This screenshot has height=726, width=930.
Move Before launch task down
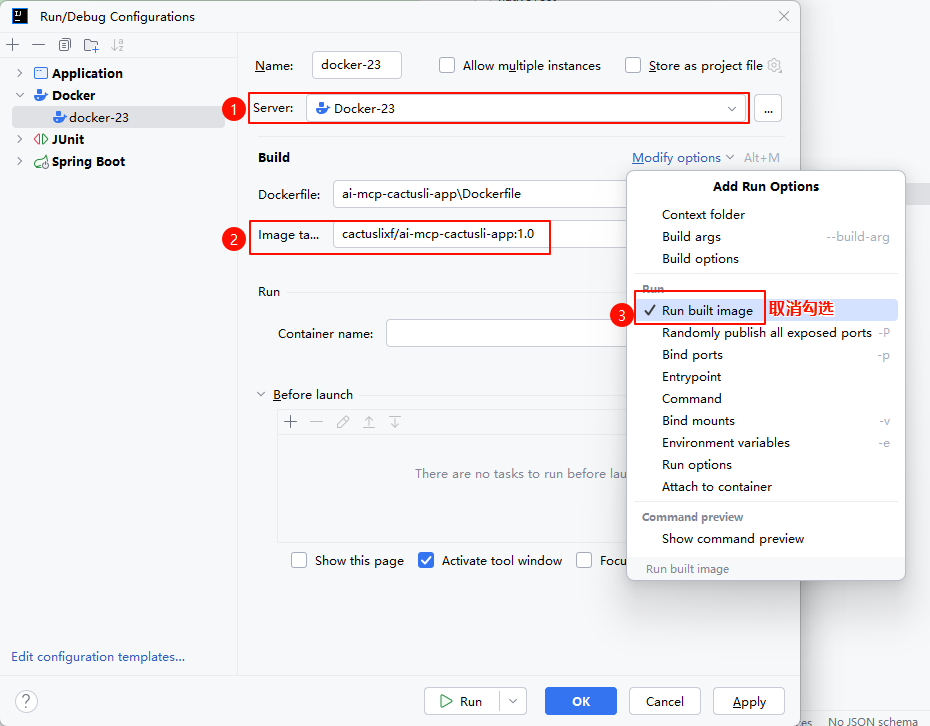click(x=395, y=422)
